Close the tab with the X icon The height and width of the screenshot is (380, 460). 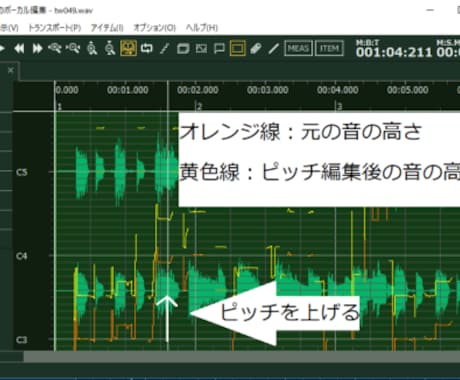tap(11, 70)
